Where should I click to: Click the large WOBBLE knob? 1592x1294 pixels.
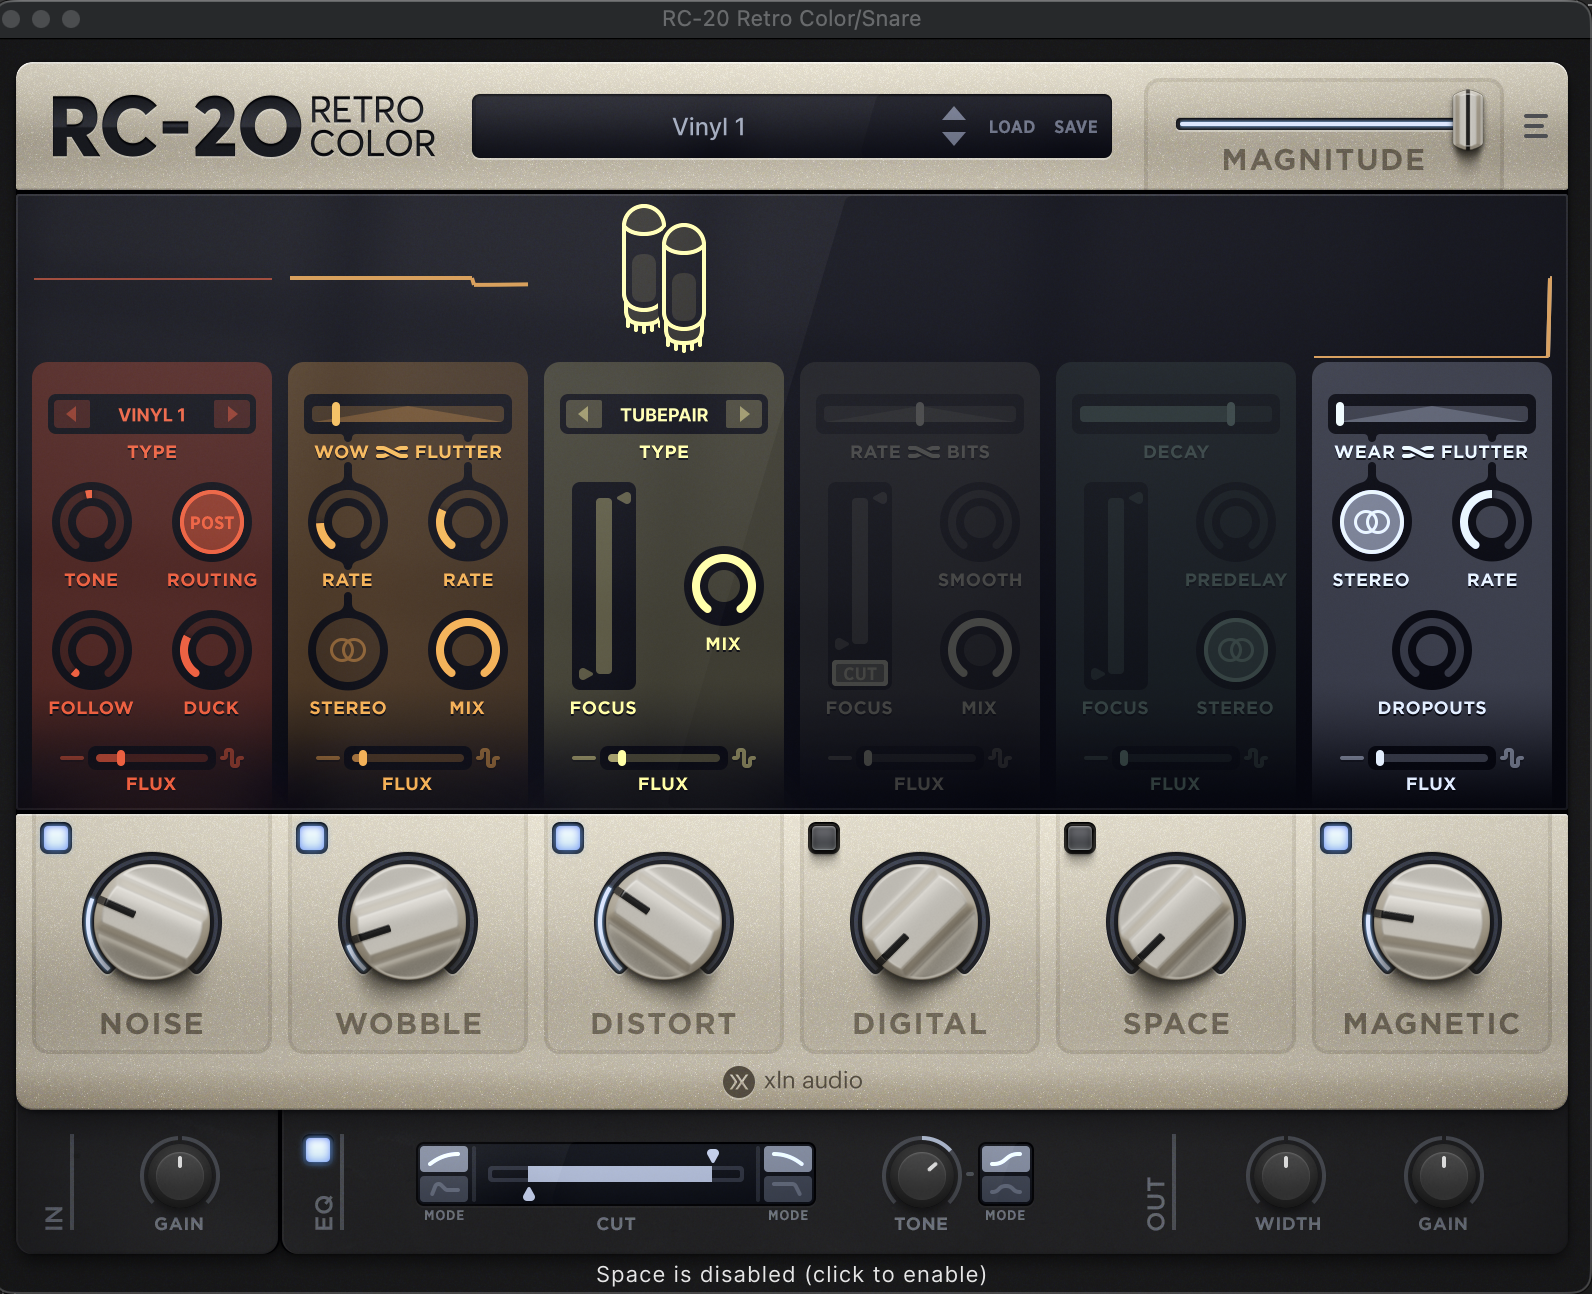point(408,921)
